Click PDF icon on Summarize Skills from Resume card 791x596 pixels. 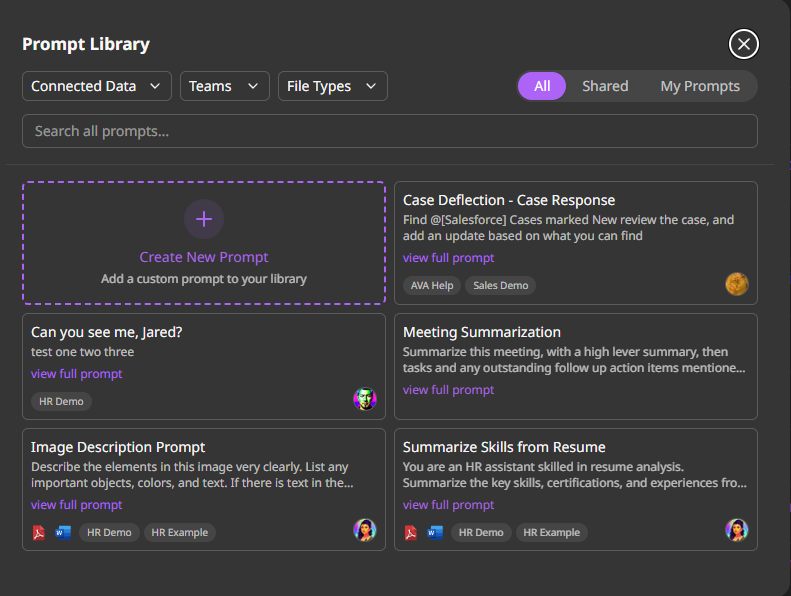(x=411, y=532)
